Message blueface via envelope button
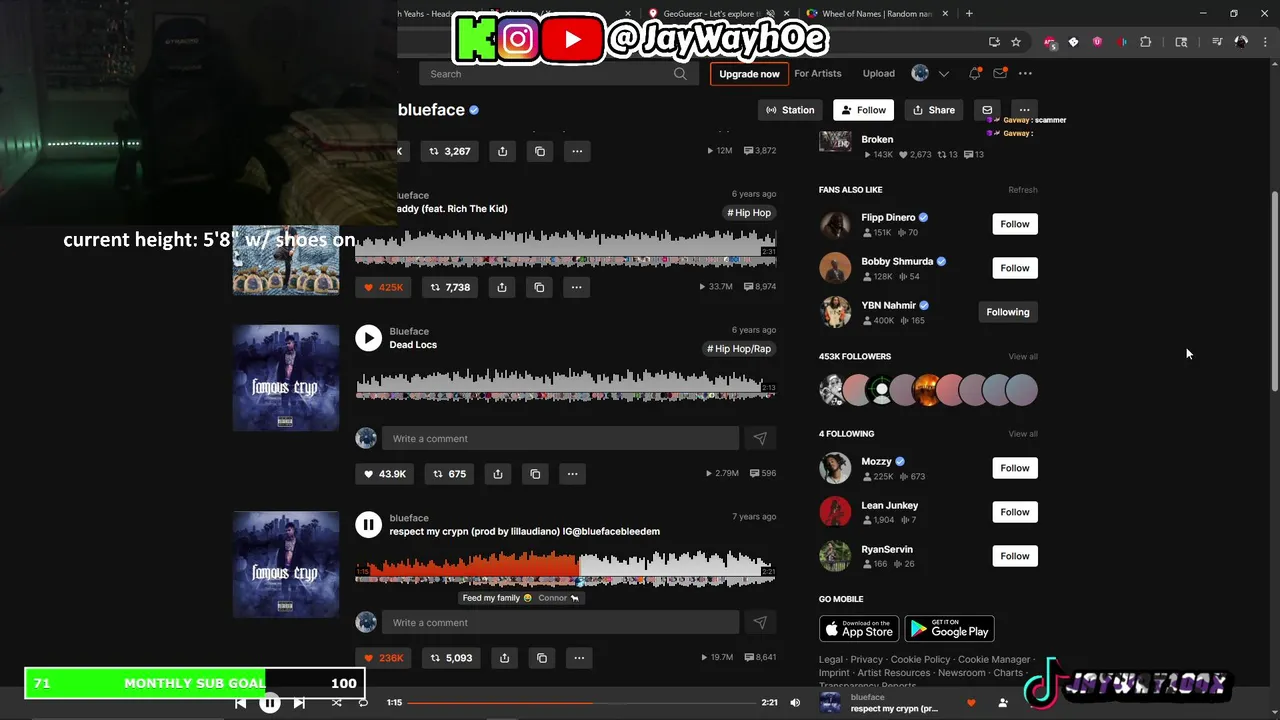This screenshot has height=720, width=1280. [987, 110]
